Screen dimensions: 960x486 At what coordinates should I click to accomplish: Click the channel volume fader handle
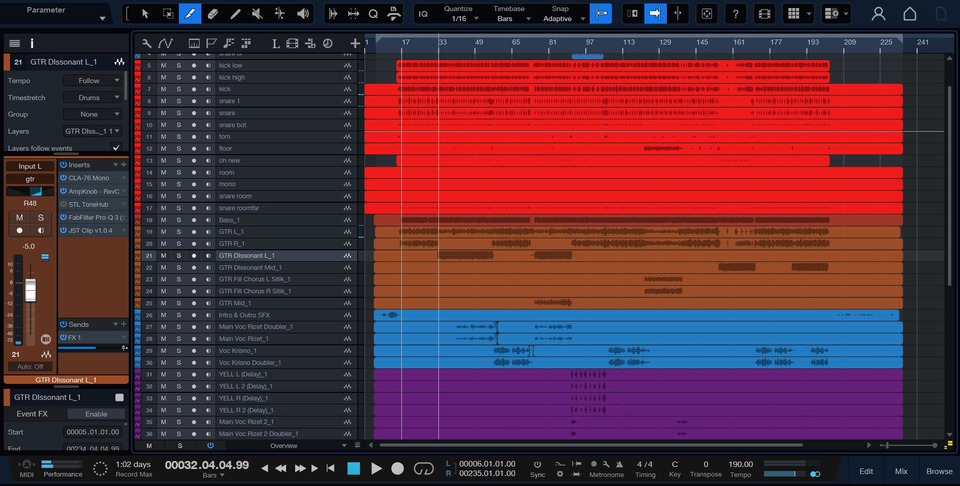pos(31,290)
